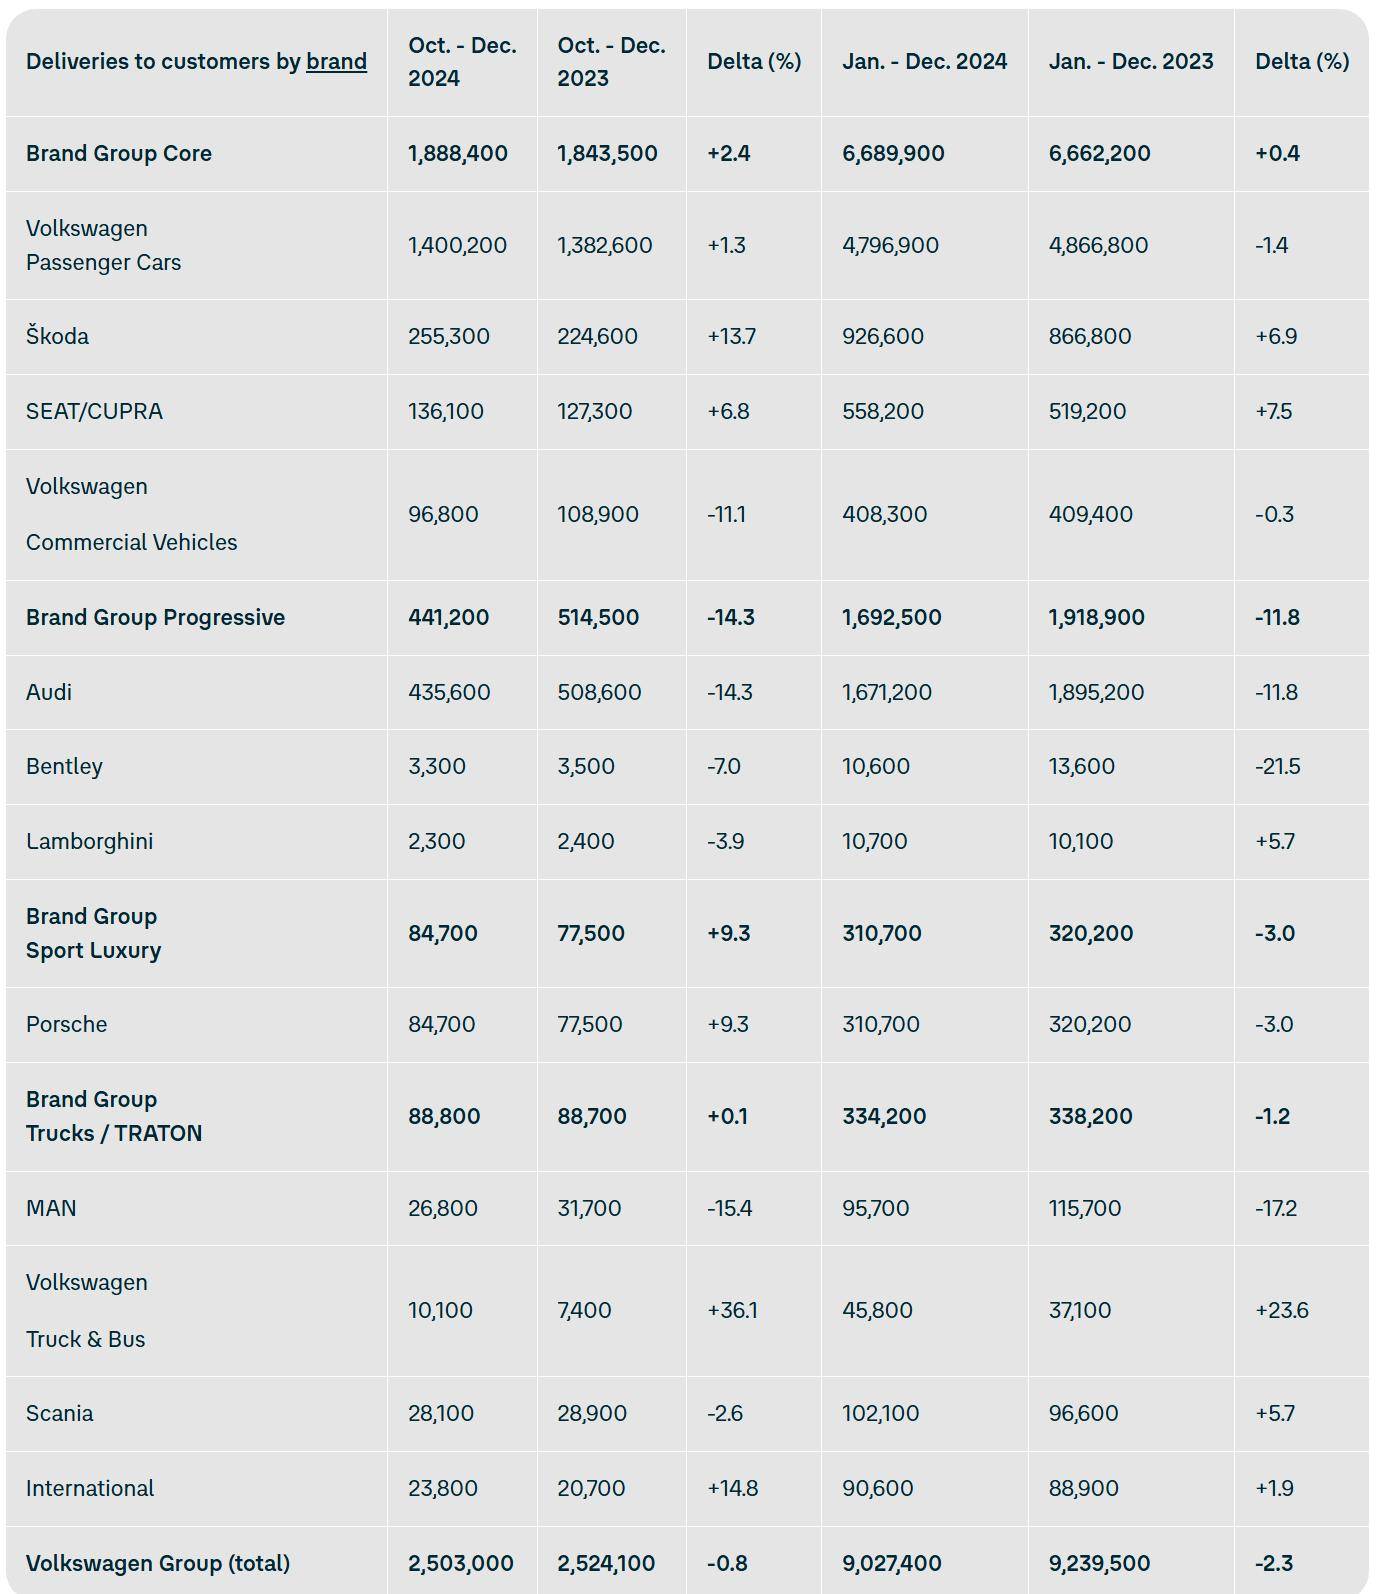This screenshot has height=1594, width=1376.
Task: Select Volkswagen Truck & Bus delta +36.1
Action: point(732,1310)
